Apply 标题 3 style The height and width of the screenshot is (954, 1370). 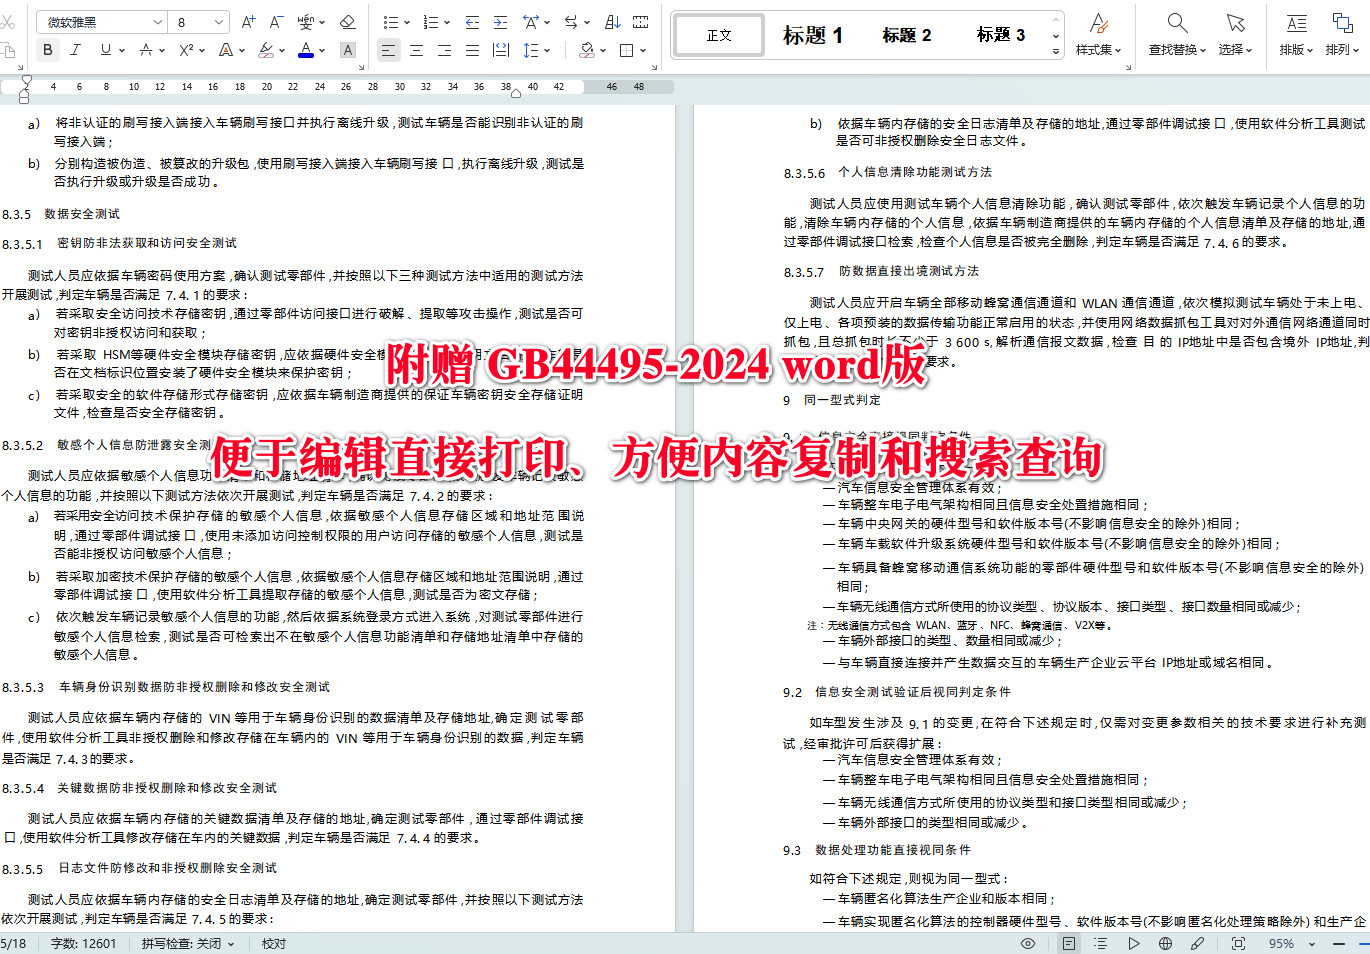click(1000, 35)
